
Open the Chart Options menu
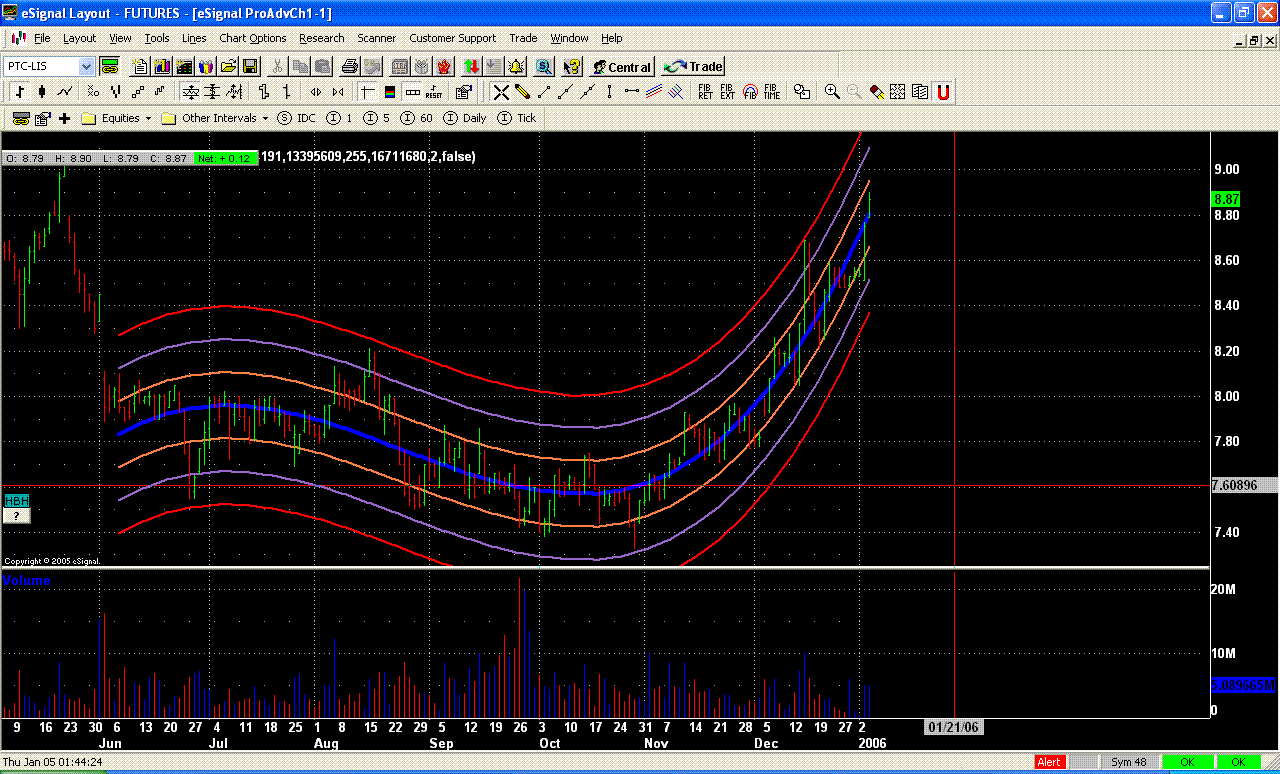[252, 38]
